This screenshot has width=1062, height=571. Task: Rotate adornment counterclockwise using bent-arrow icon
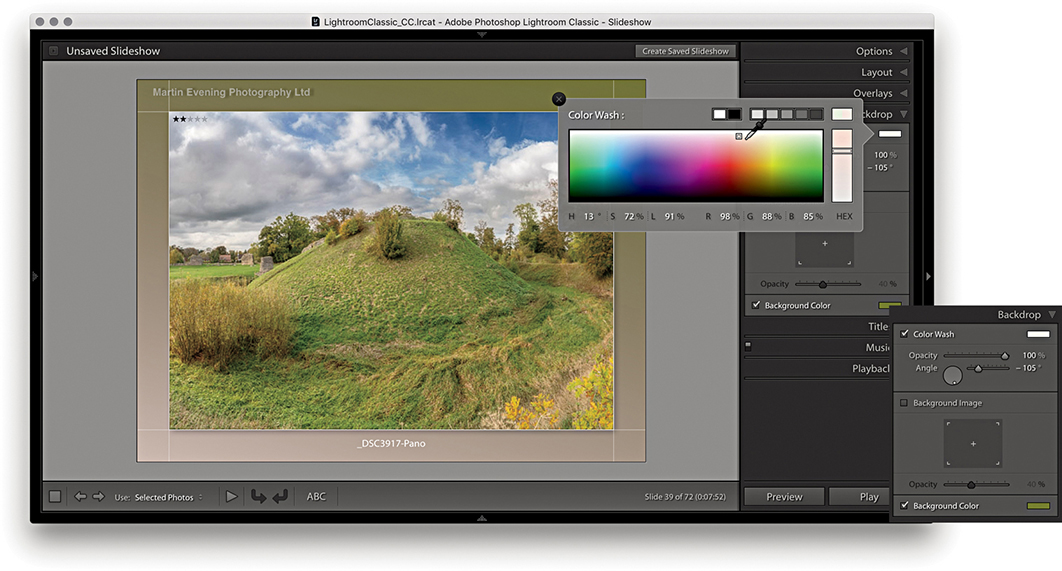pyautogui.click(x=258, y=497)
